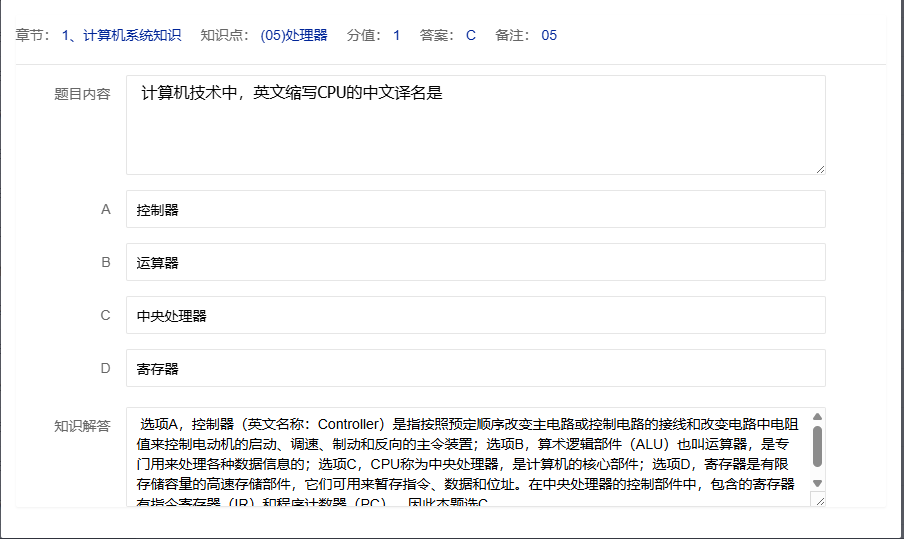Click option D field containing 寄存器
Viewport: 904px width, 539px height.
point(475,369)
